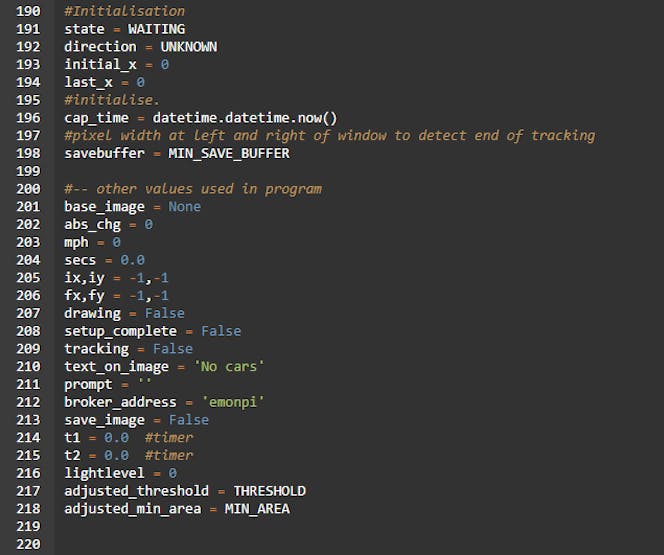Viewport: 664px width, 555px height.
Task: Click 'THRESHOLD' value on adjusted_threshold line
Action: click(x=269, y=491)
